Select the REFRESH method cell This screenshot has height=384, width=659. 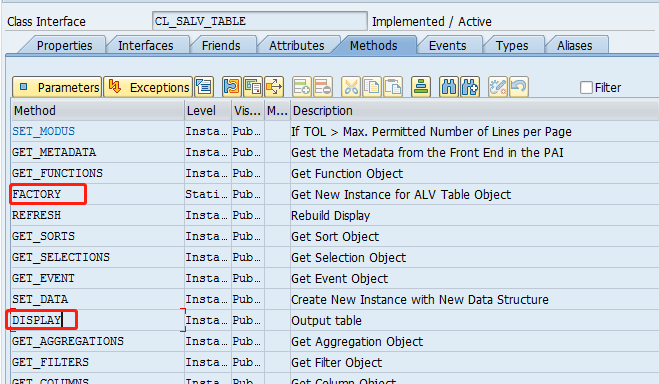tap(98, 215)
